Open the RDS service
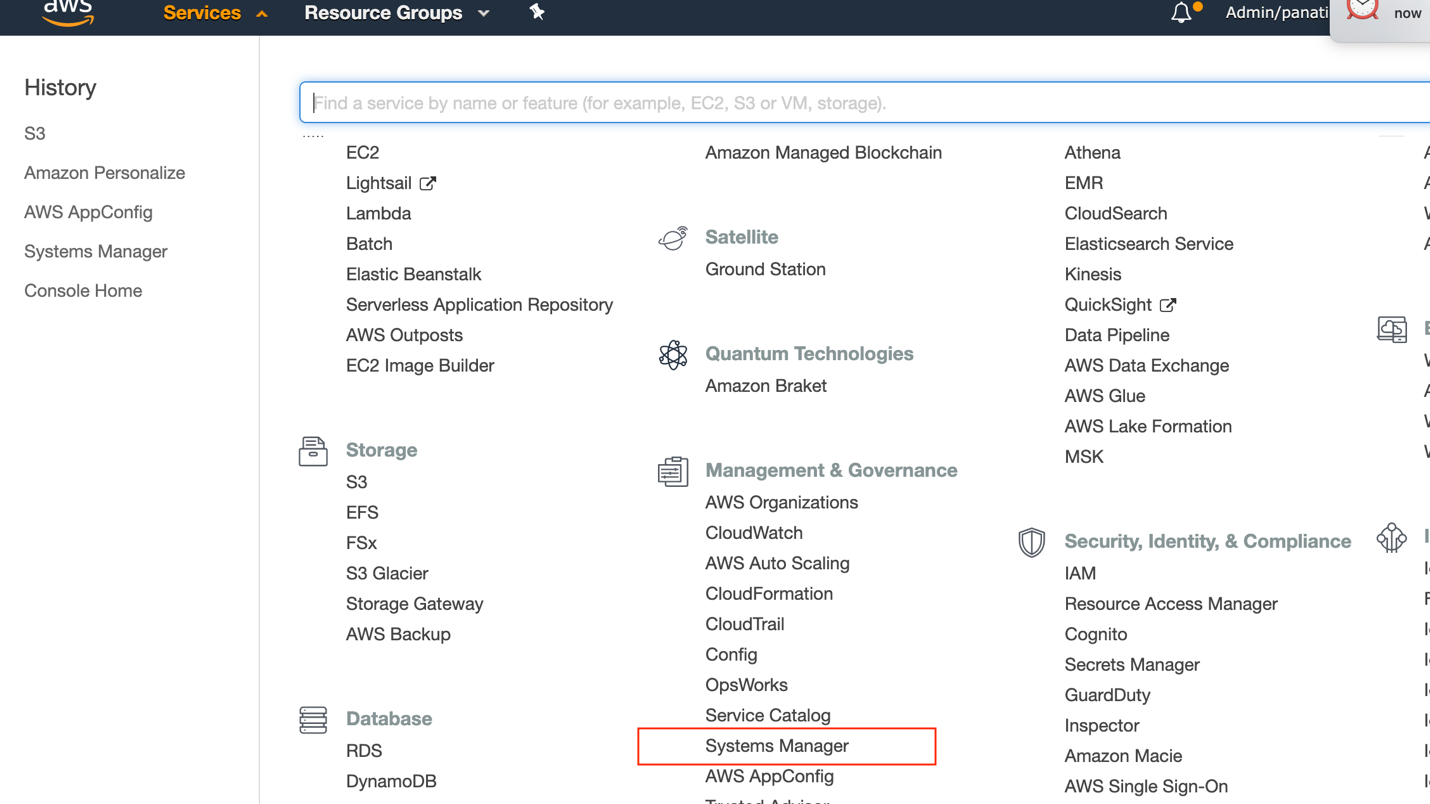Viewport: 1430px width, 804px height. 364,751
